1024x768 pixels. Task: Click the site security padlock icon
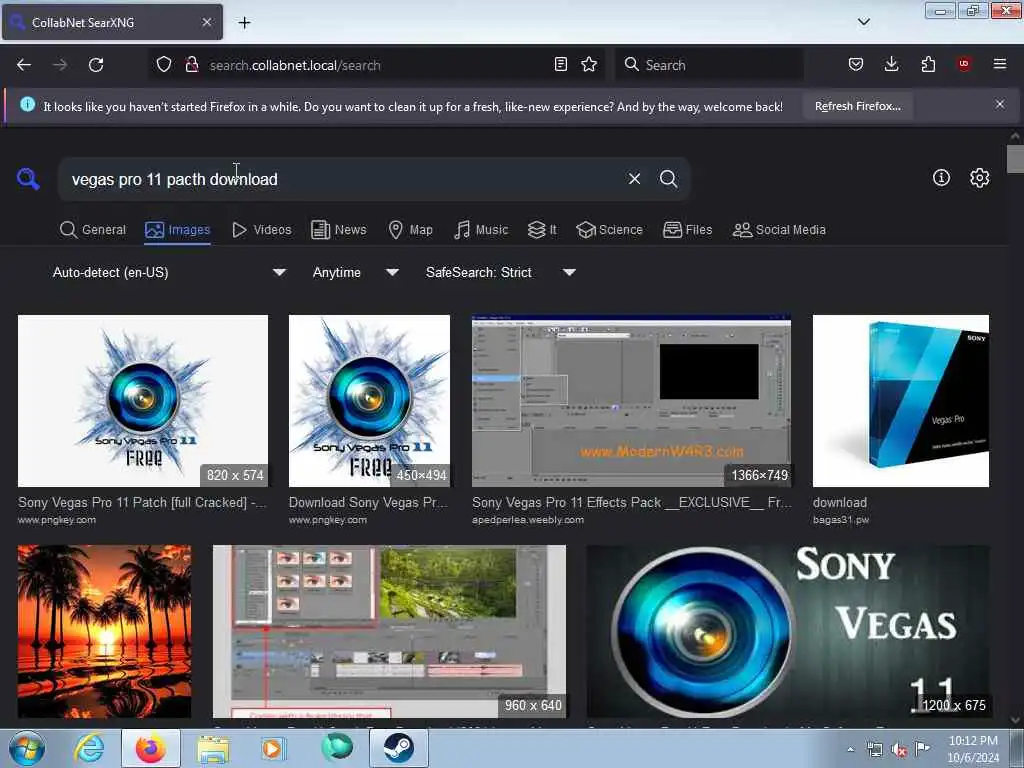(192, 64)
